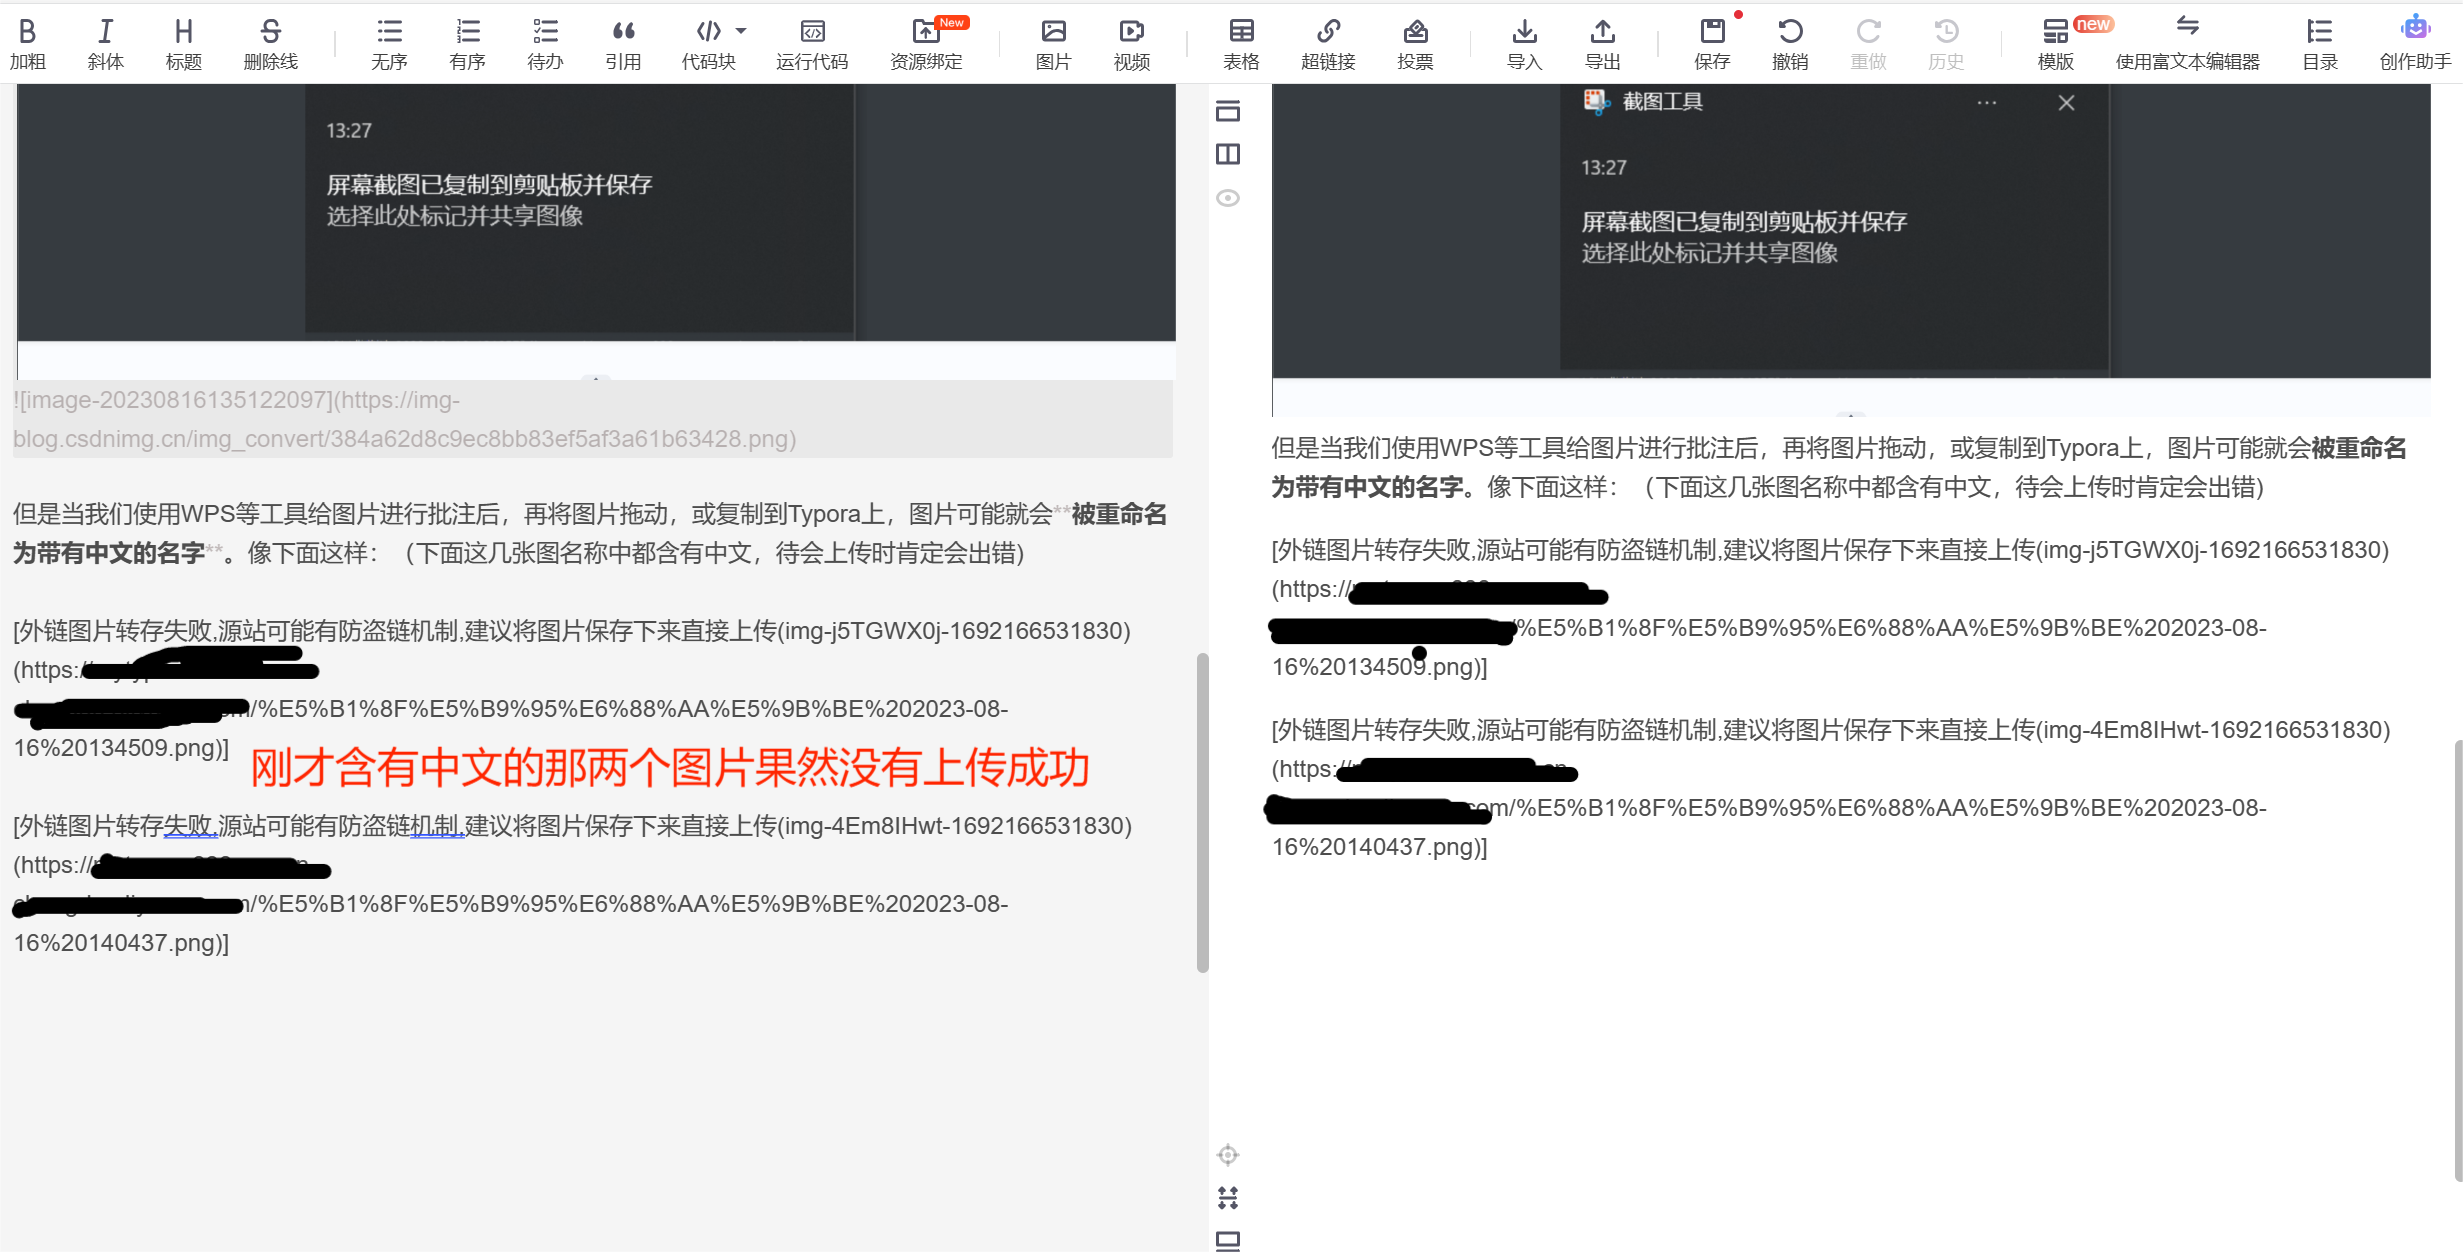Viewport: 2463px width, 1252px height.
Task: Open code block language dropdown arrow
Action: 741,31
